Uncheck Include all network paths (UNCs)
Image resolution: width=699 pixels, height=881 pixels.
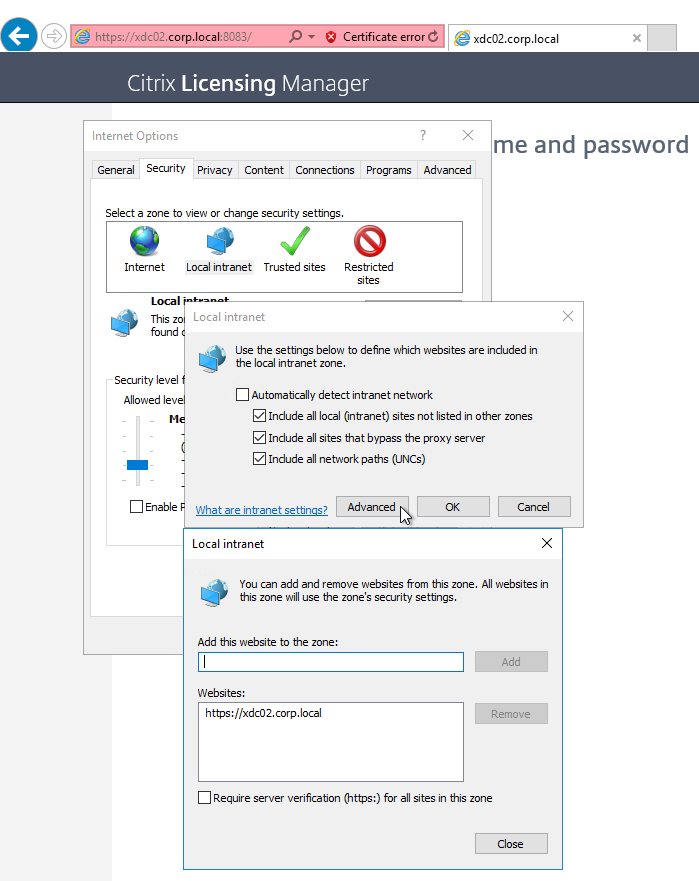pos(259,458)
